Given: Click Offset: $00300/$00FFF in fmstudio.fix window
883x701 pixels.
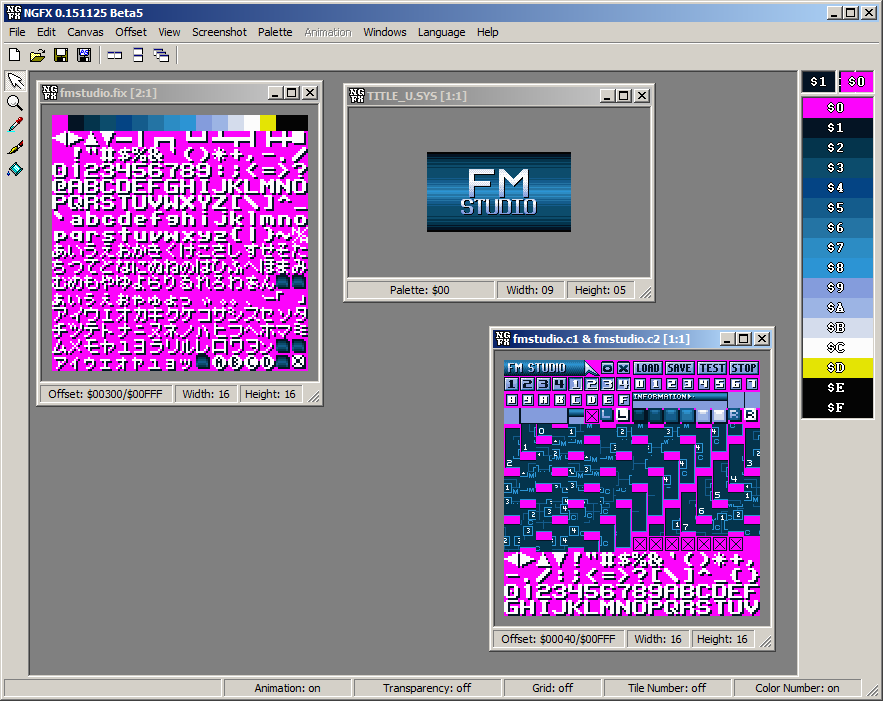Looking at the screenshot, I should [105, 394].
